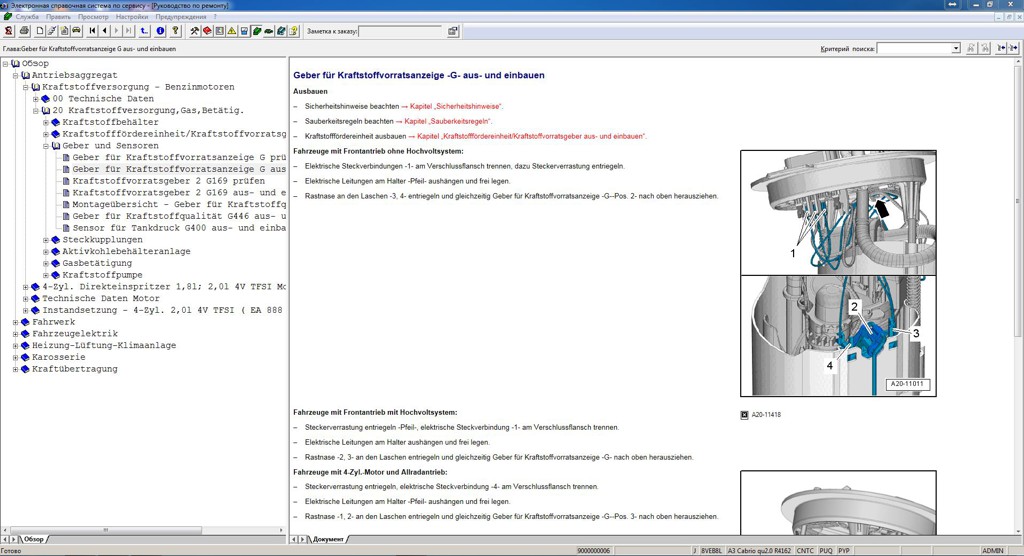The image size is (1024, 556).
Task: Expand the Fahrwerk tree node
Action: (16, 322)
